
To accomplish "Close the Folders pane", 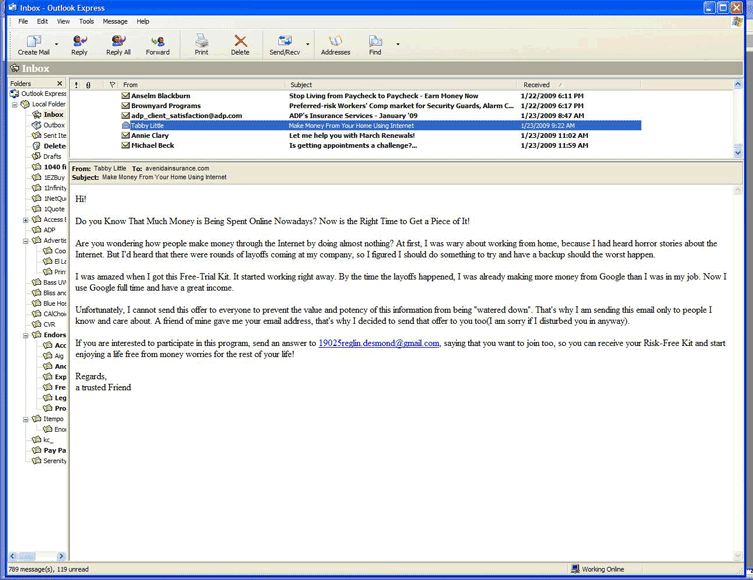I will (60, 84).
